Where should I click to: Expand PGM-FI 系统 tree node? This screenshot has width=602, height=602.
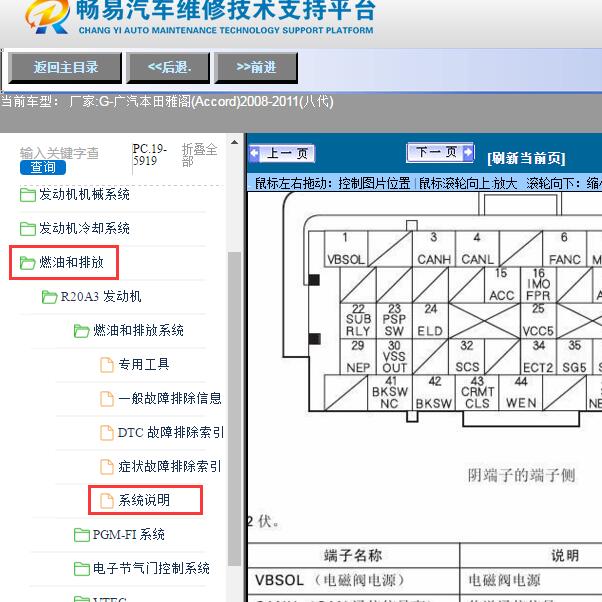pyautogui.click(x=129, y=534)
